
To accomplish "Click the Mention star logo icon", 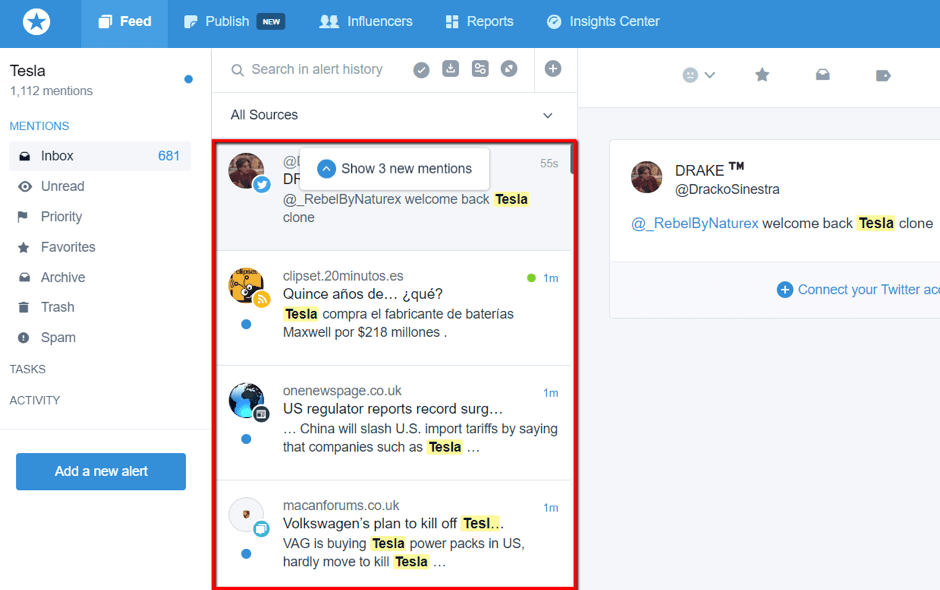I will (37, 23).
